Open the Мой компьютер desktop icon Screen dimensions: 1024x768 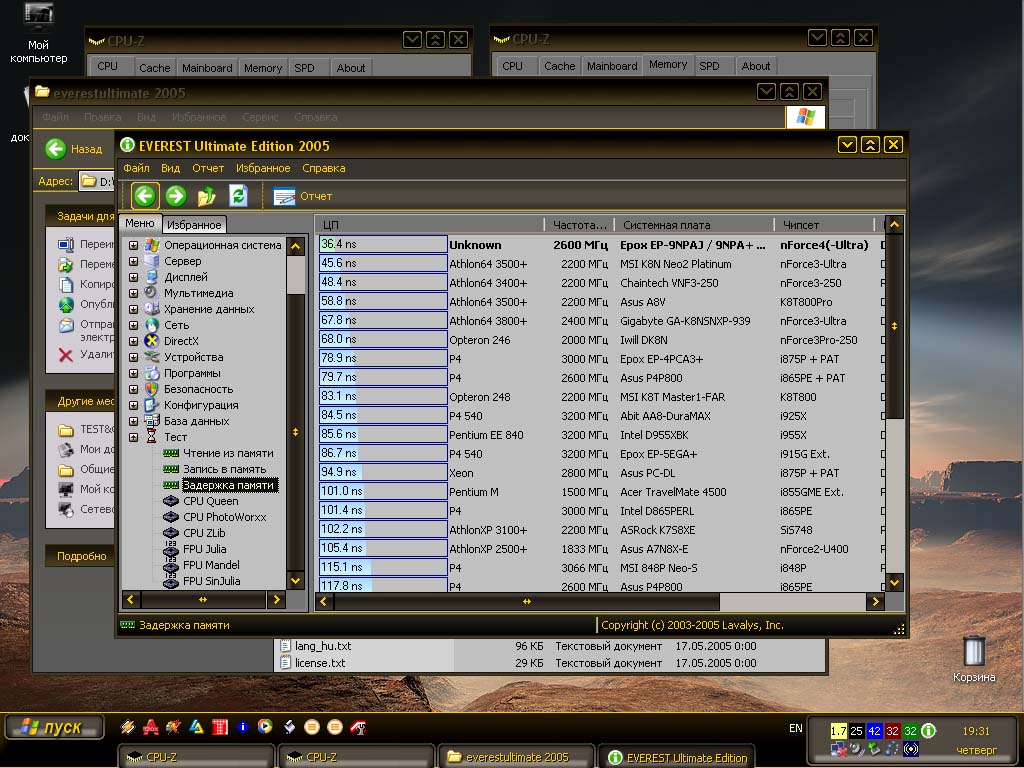[x=38, y=34]
